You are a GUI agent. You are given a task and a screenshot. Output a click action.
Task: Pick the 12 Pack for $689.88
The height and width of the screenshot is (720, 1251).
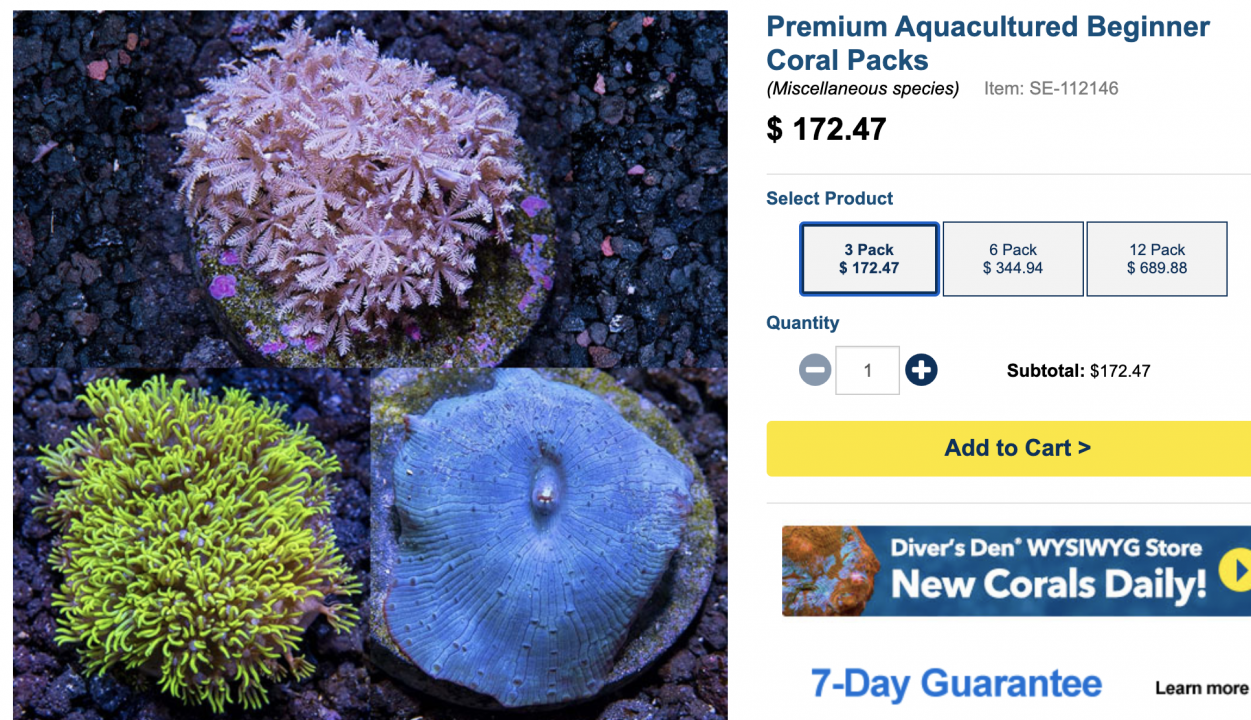click(x=1156, y=259)
